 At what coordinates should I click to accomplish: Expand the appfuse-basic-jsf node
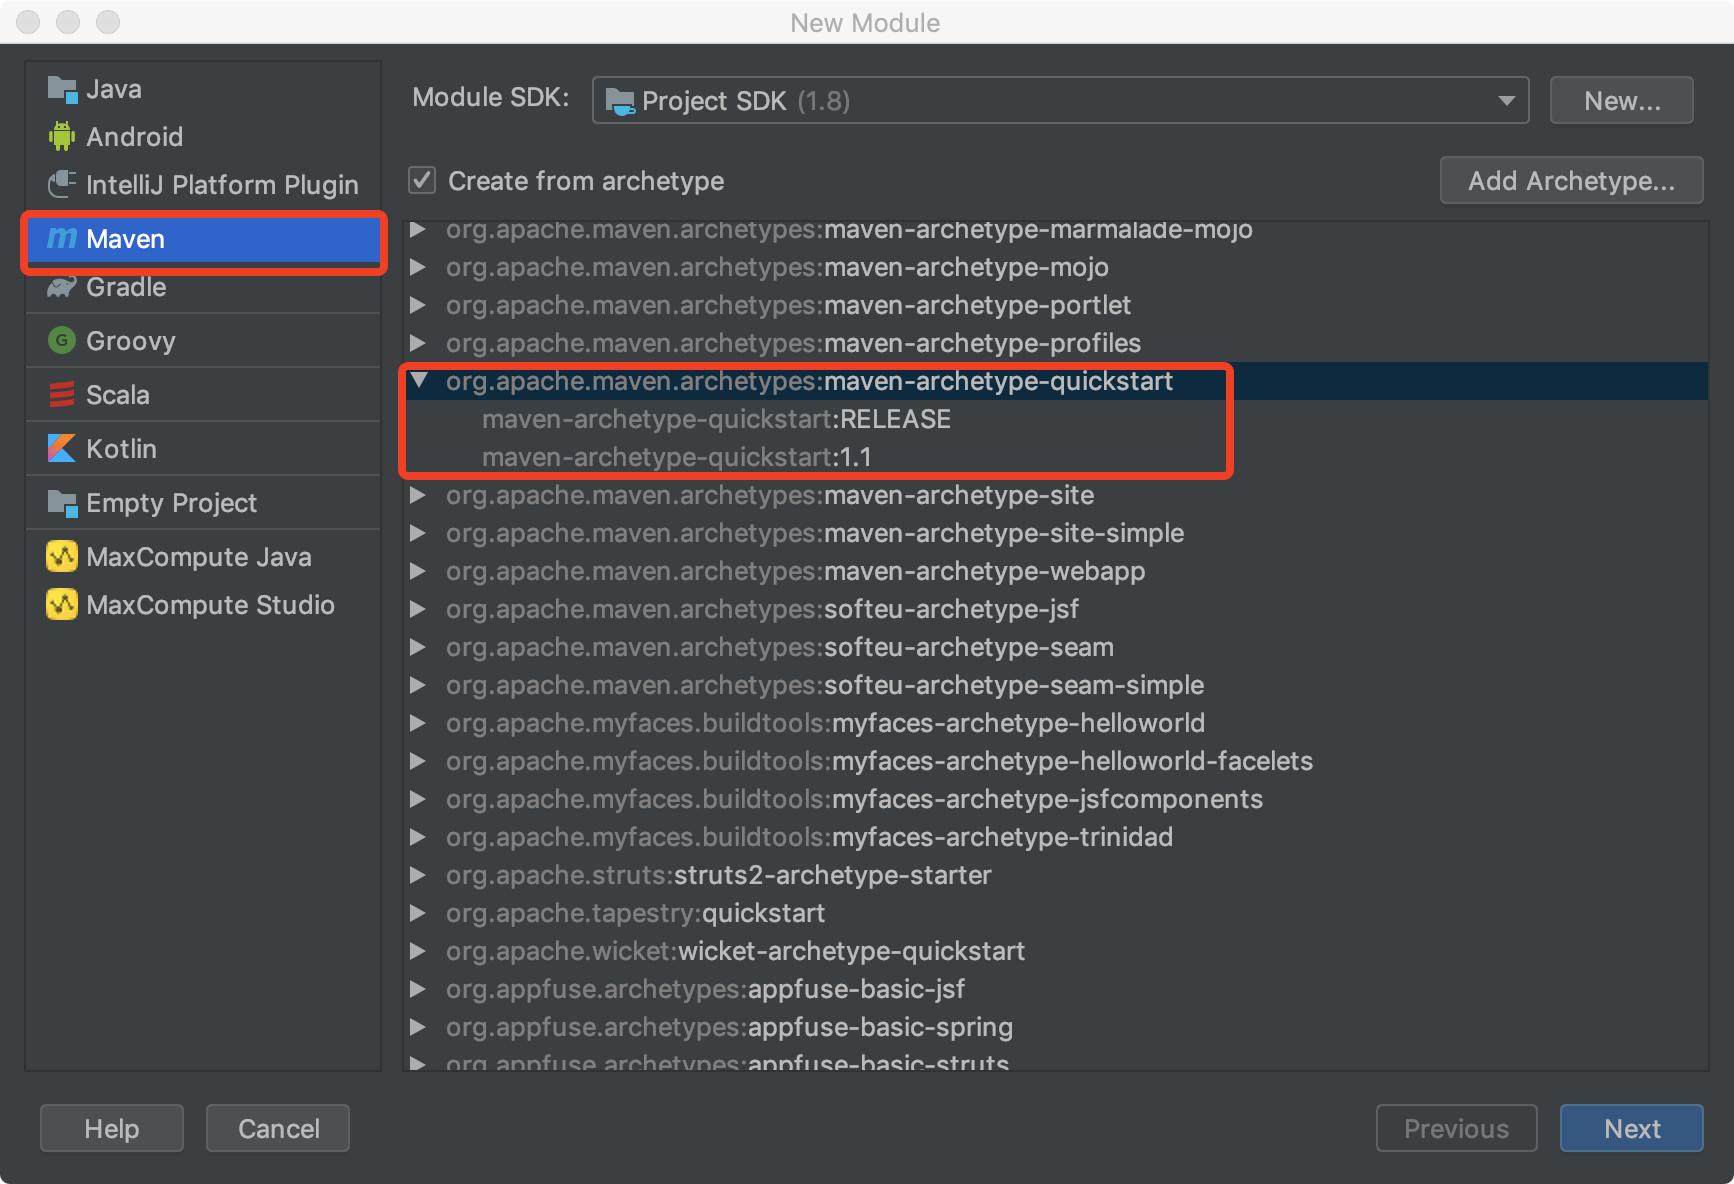[x=418, y=989]
